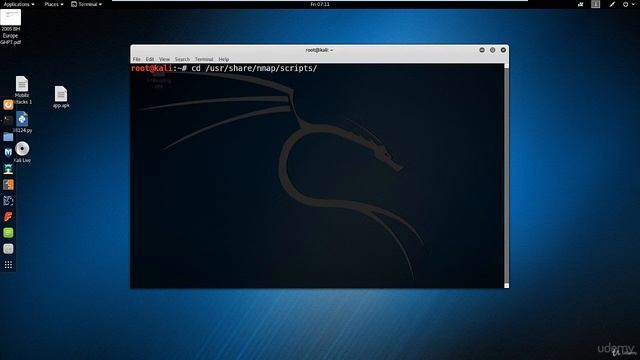Open the Files folder icon in dock
Screen dimensions: 640x360
(x=8, y=137)
